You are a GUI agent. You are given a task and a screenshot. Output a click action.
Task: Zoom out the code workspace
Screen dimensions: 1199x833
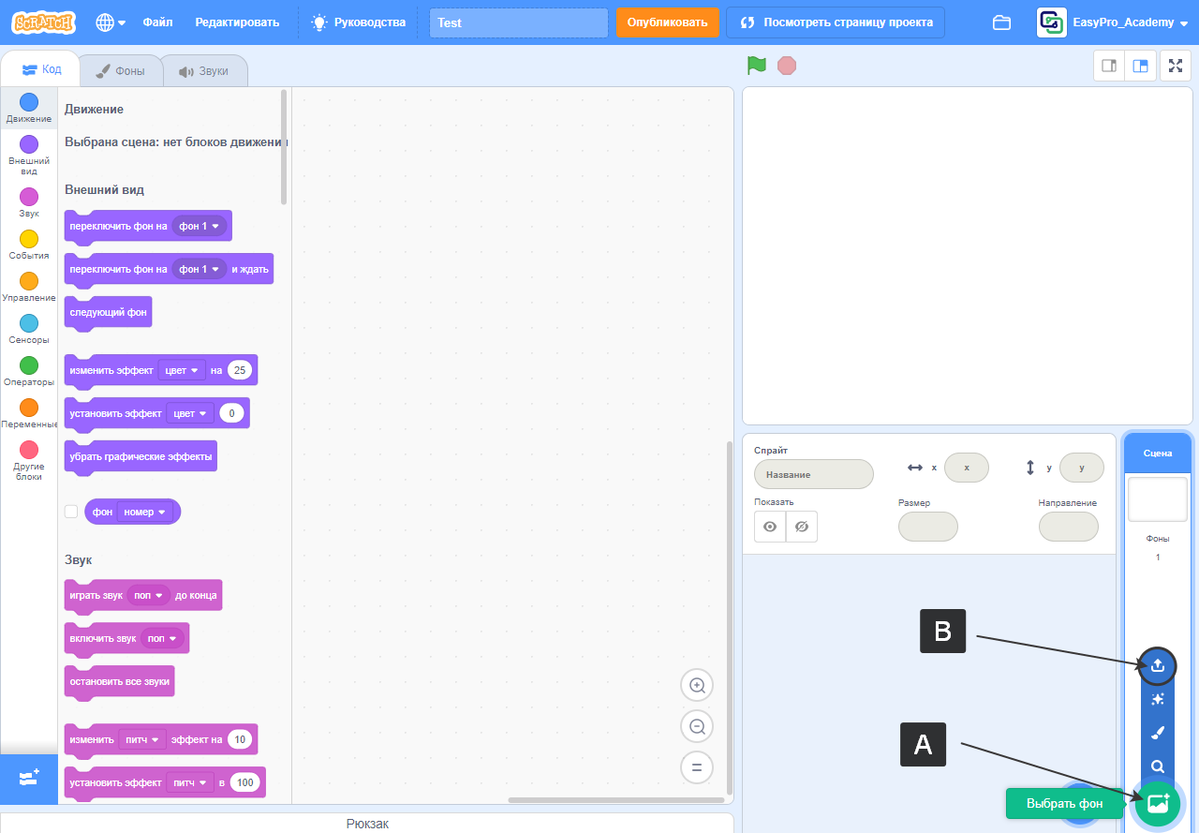click(x=697, y=726)
